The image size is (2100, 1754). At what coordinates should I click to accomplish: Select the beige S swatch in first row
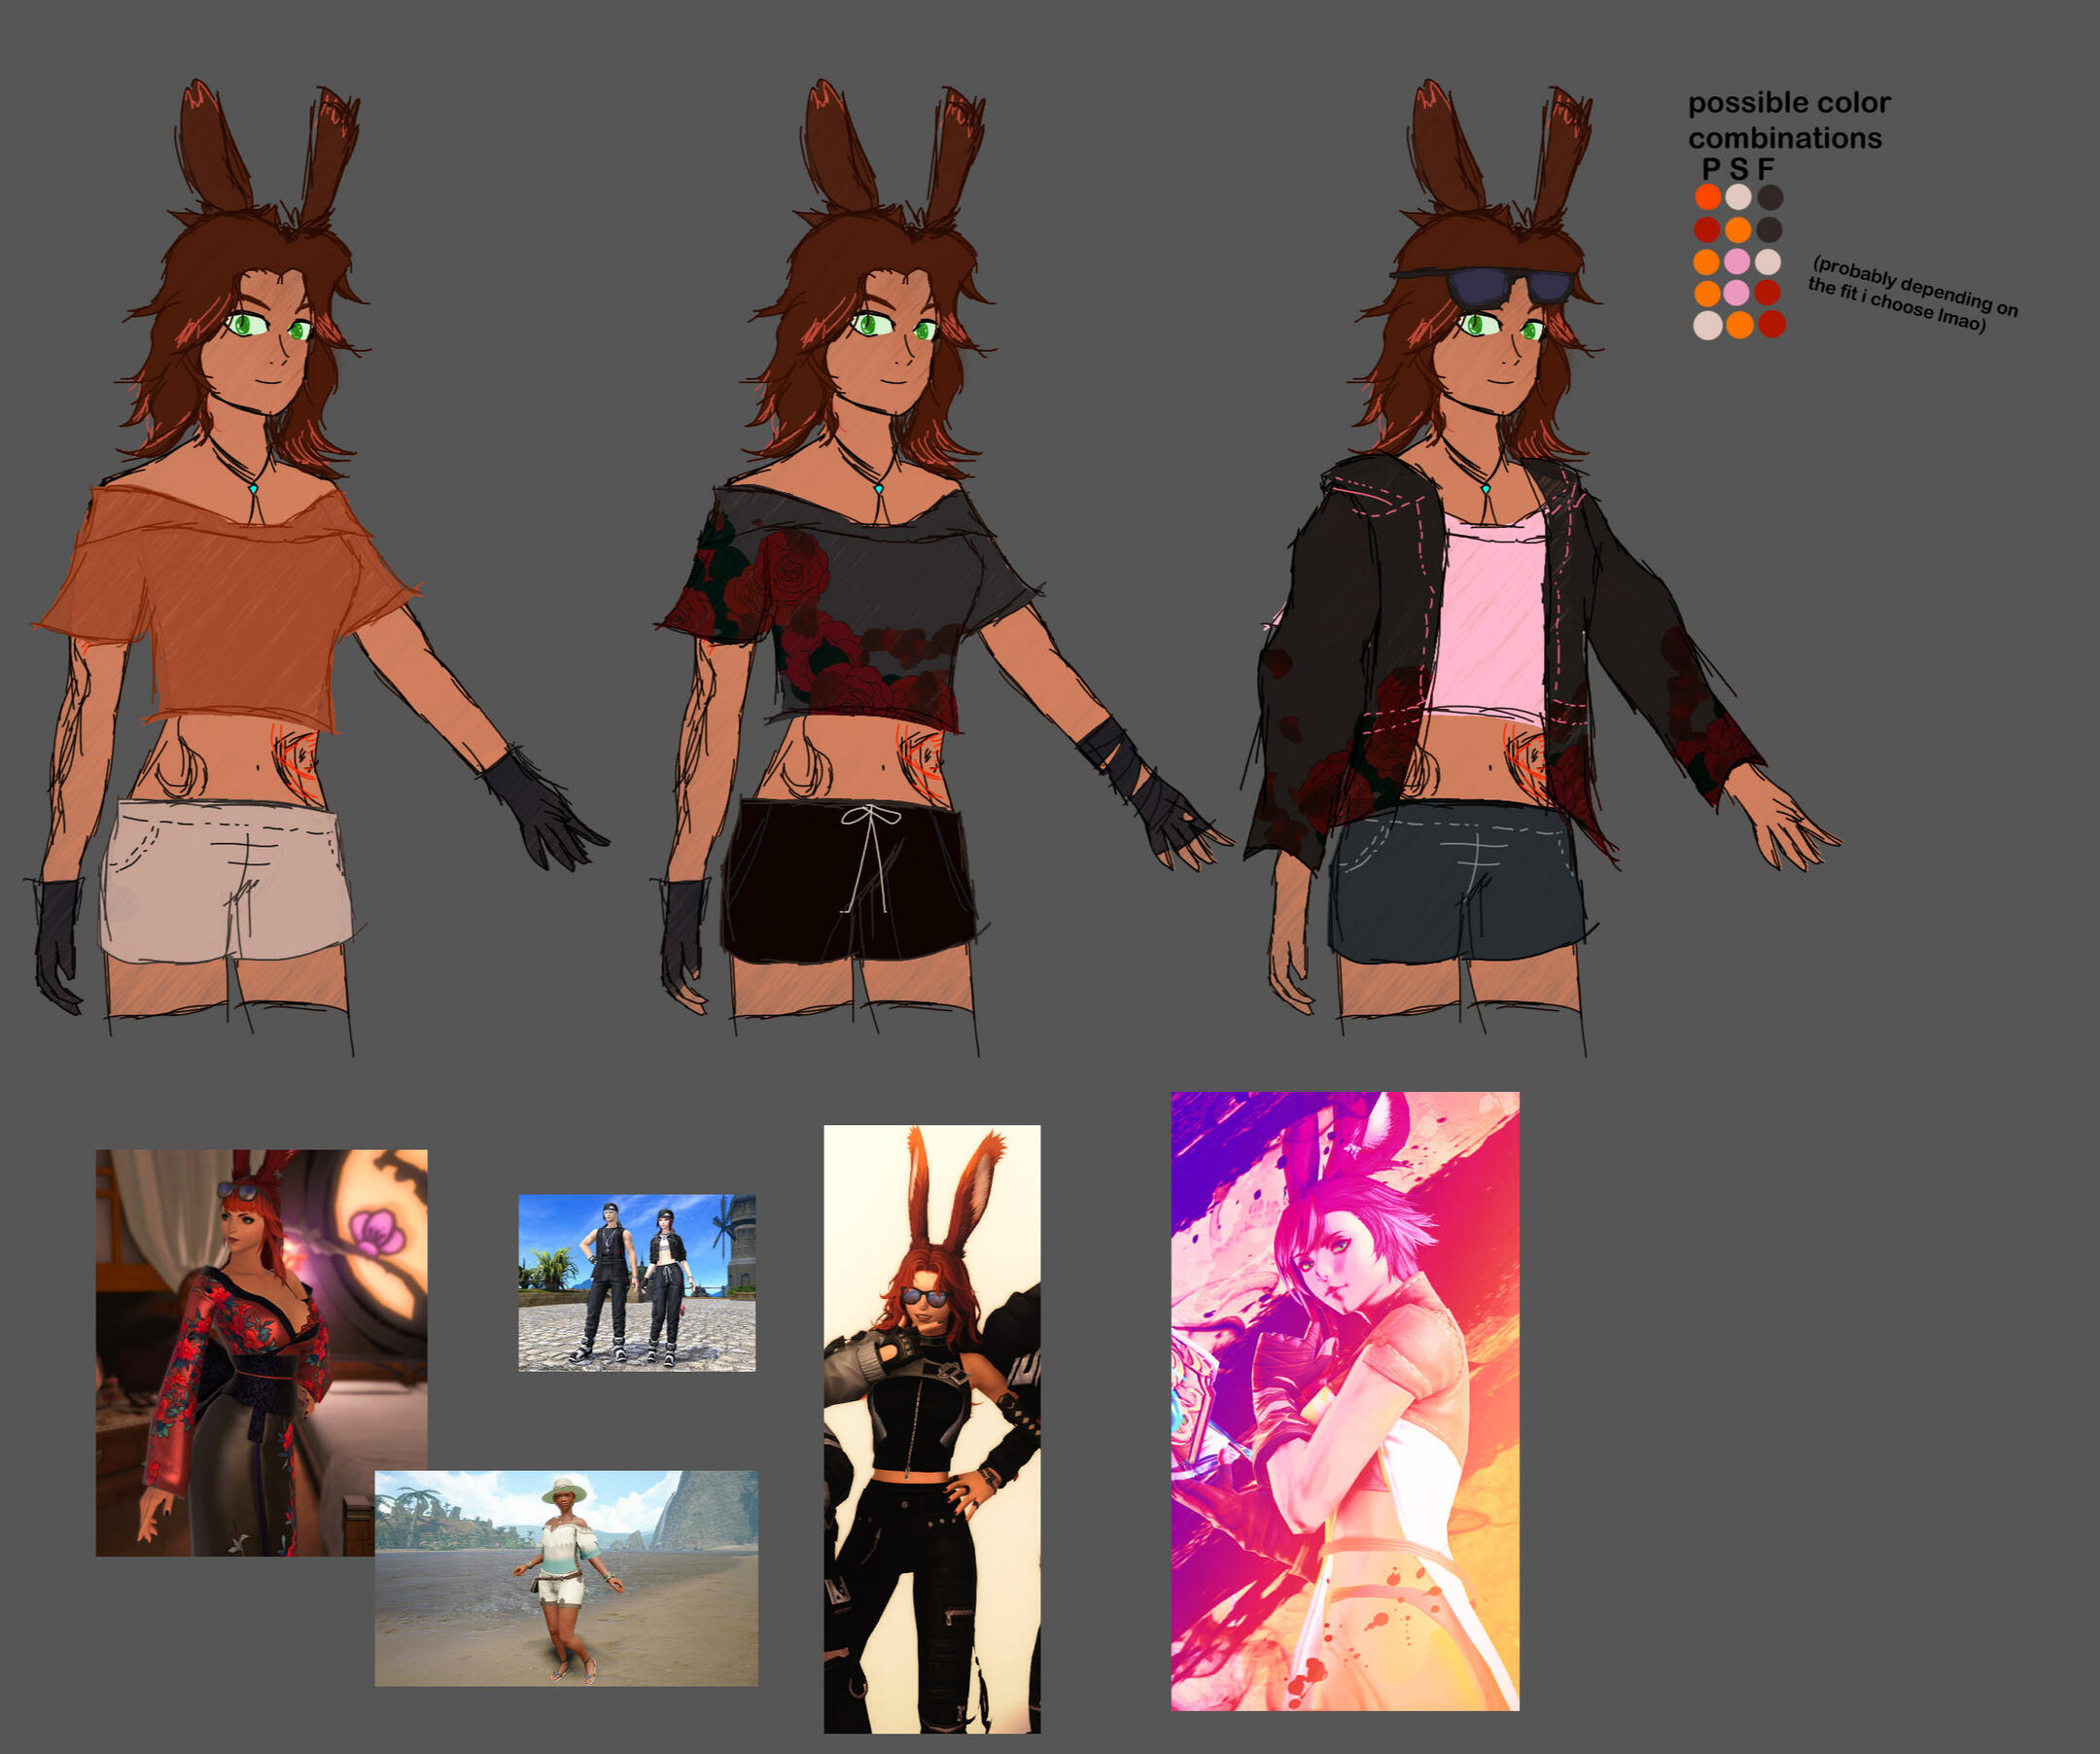(x=1739, y=196)
